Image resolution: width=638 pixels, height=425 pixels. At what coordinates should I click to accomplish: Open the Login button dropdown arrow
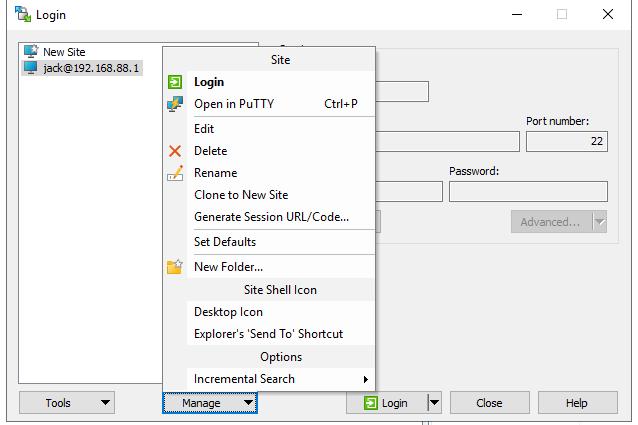pos(435,403)
